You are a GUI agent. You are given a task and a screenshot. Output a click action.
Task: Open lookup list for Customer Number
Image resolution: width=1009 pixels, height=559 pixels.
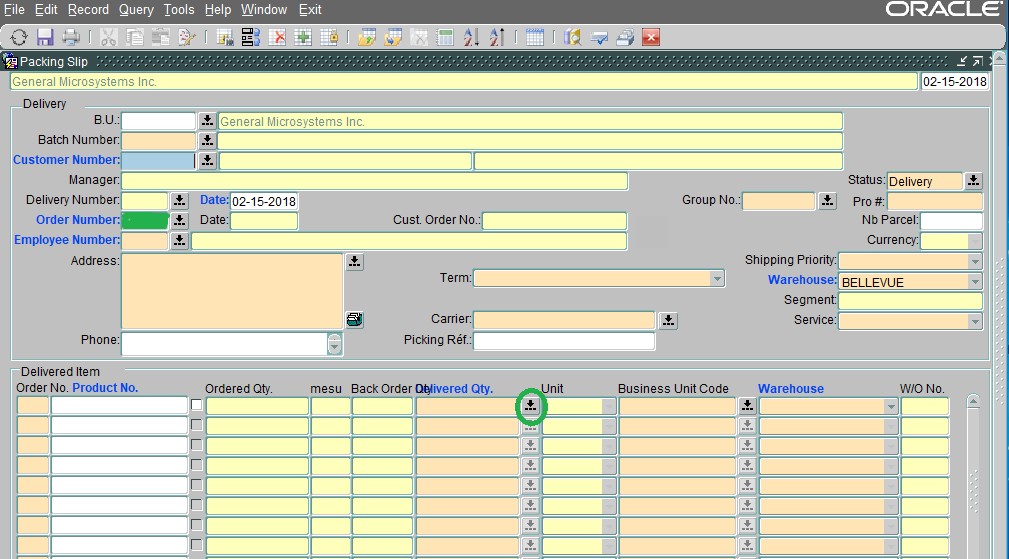207,160
